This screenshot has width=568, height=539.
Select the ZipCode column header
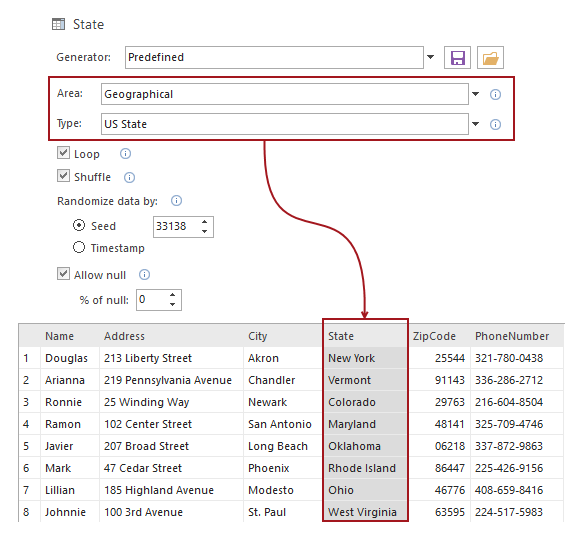click(434, 336)
